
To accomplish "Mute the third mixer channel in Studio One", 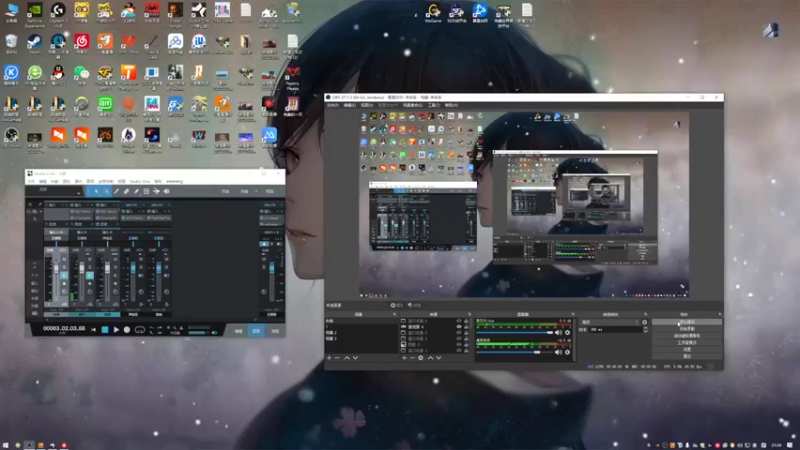I will 115,259.
